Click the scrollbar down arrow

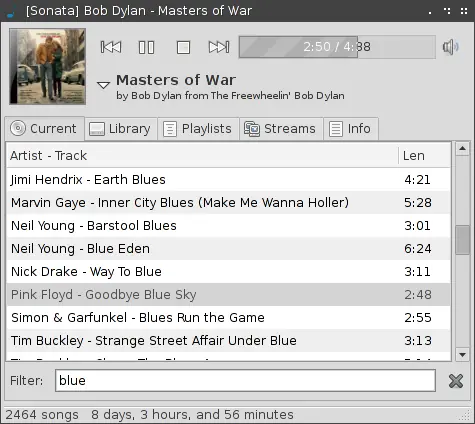(x=462, y=355)
